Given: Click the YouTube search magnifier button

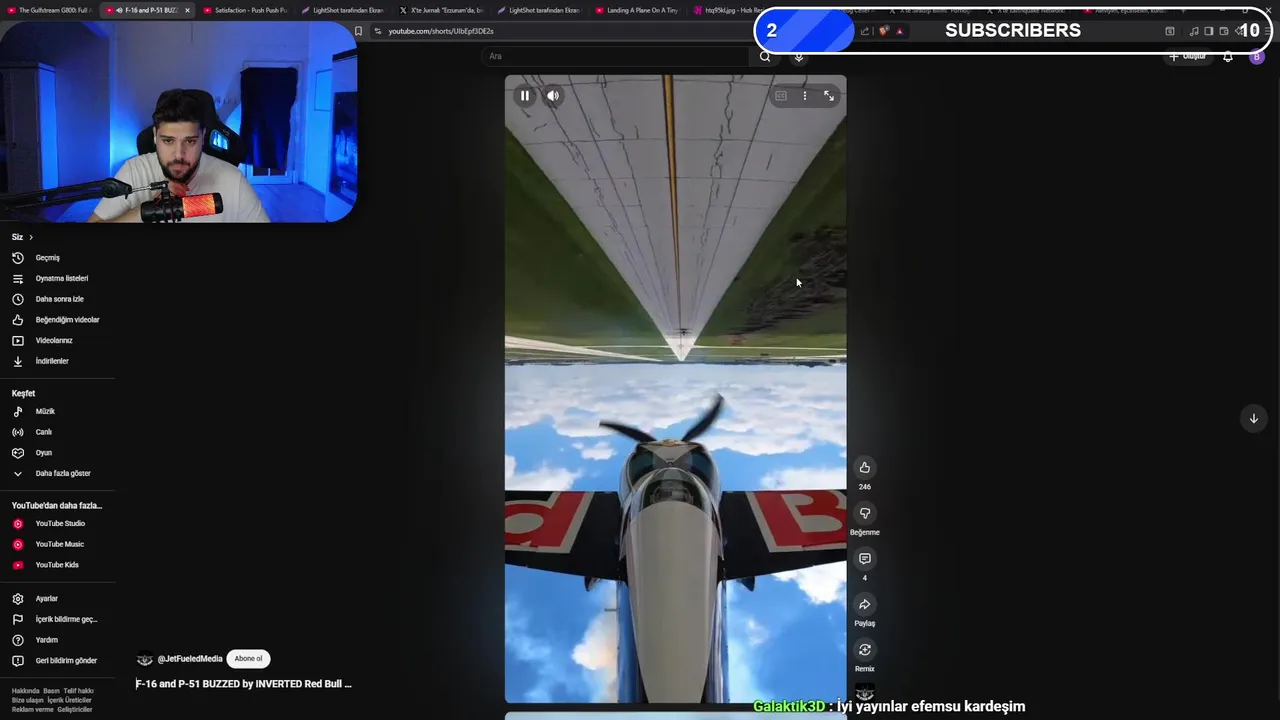Looking at the screenshot, I should [x=765, y=56].
